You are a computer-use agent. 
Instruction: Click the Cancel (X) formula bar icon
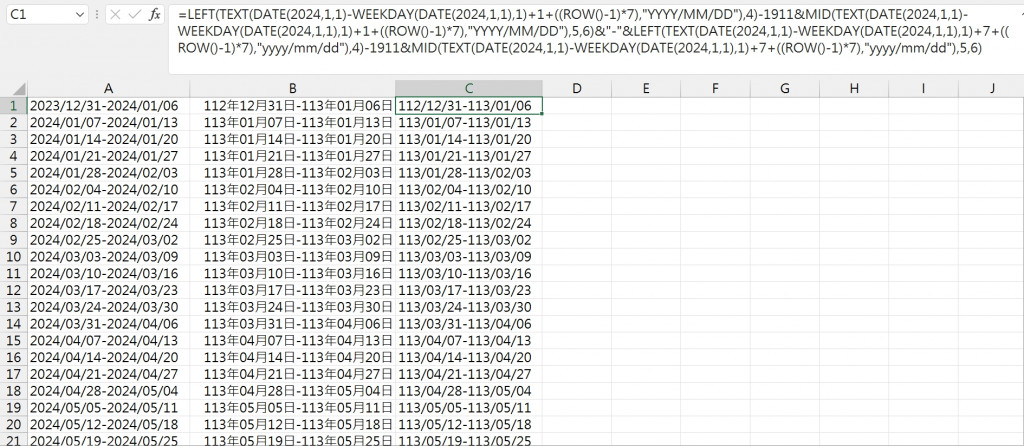click(x=115, y=14)
